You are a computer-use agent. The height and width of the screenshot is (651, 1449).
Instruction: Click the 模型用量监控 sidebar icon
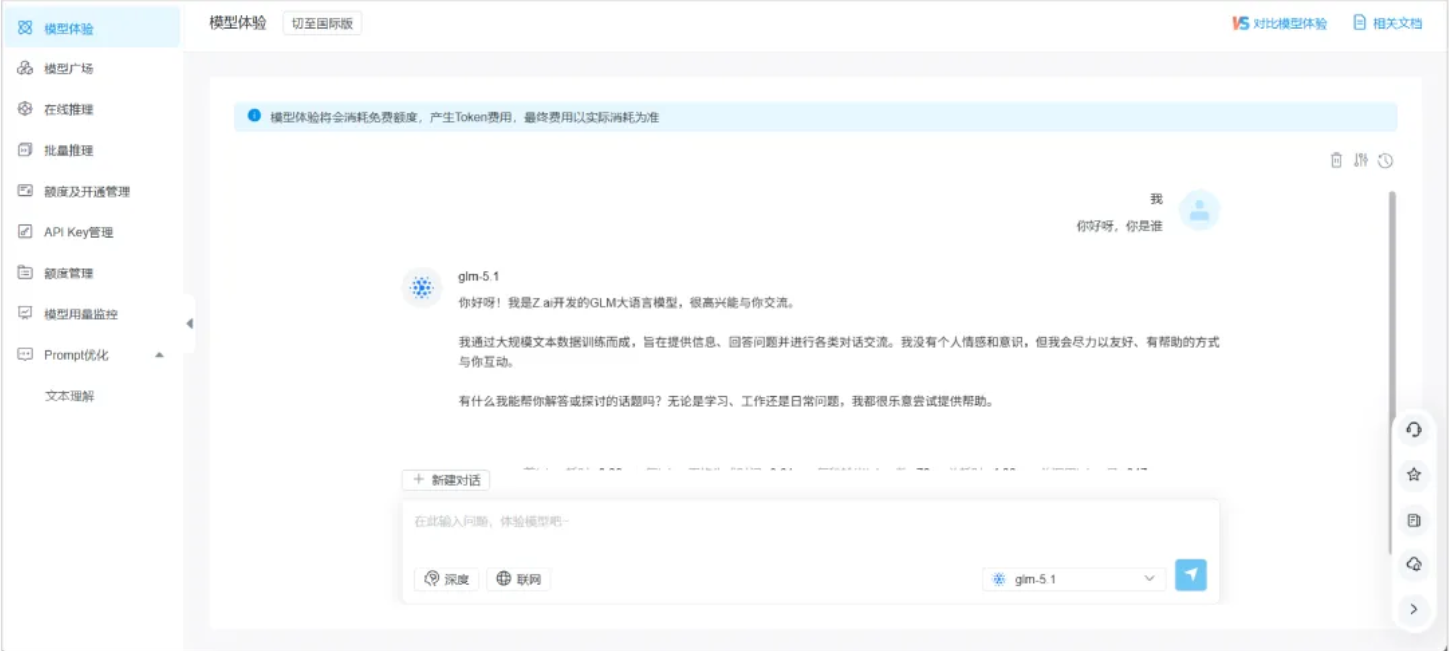(x=26, y=313)
